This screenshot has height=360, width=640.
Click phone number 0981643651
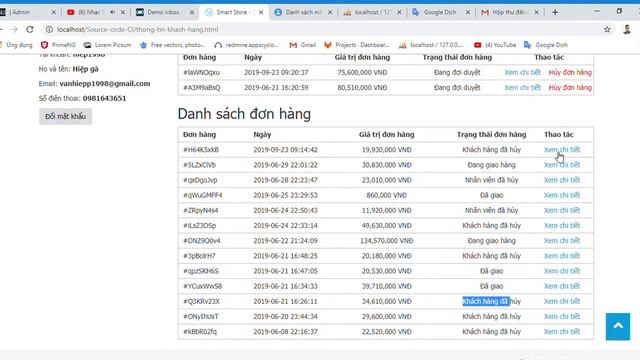(x=104, y=98)
